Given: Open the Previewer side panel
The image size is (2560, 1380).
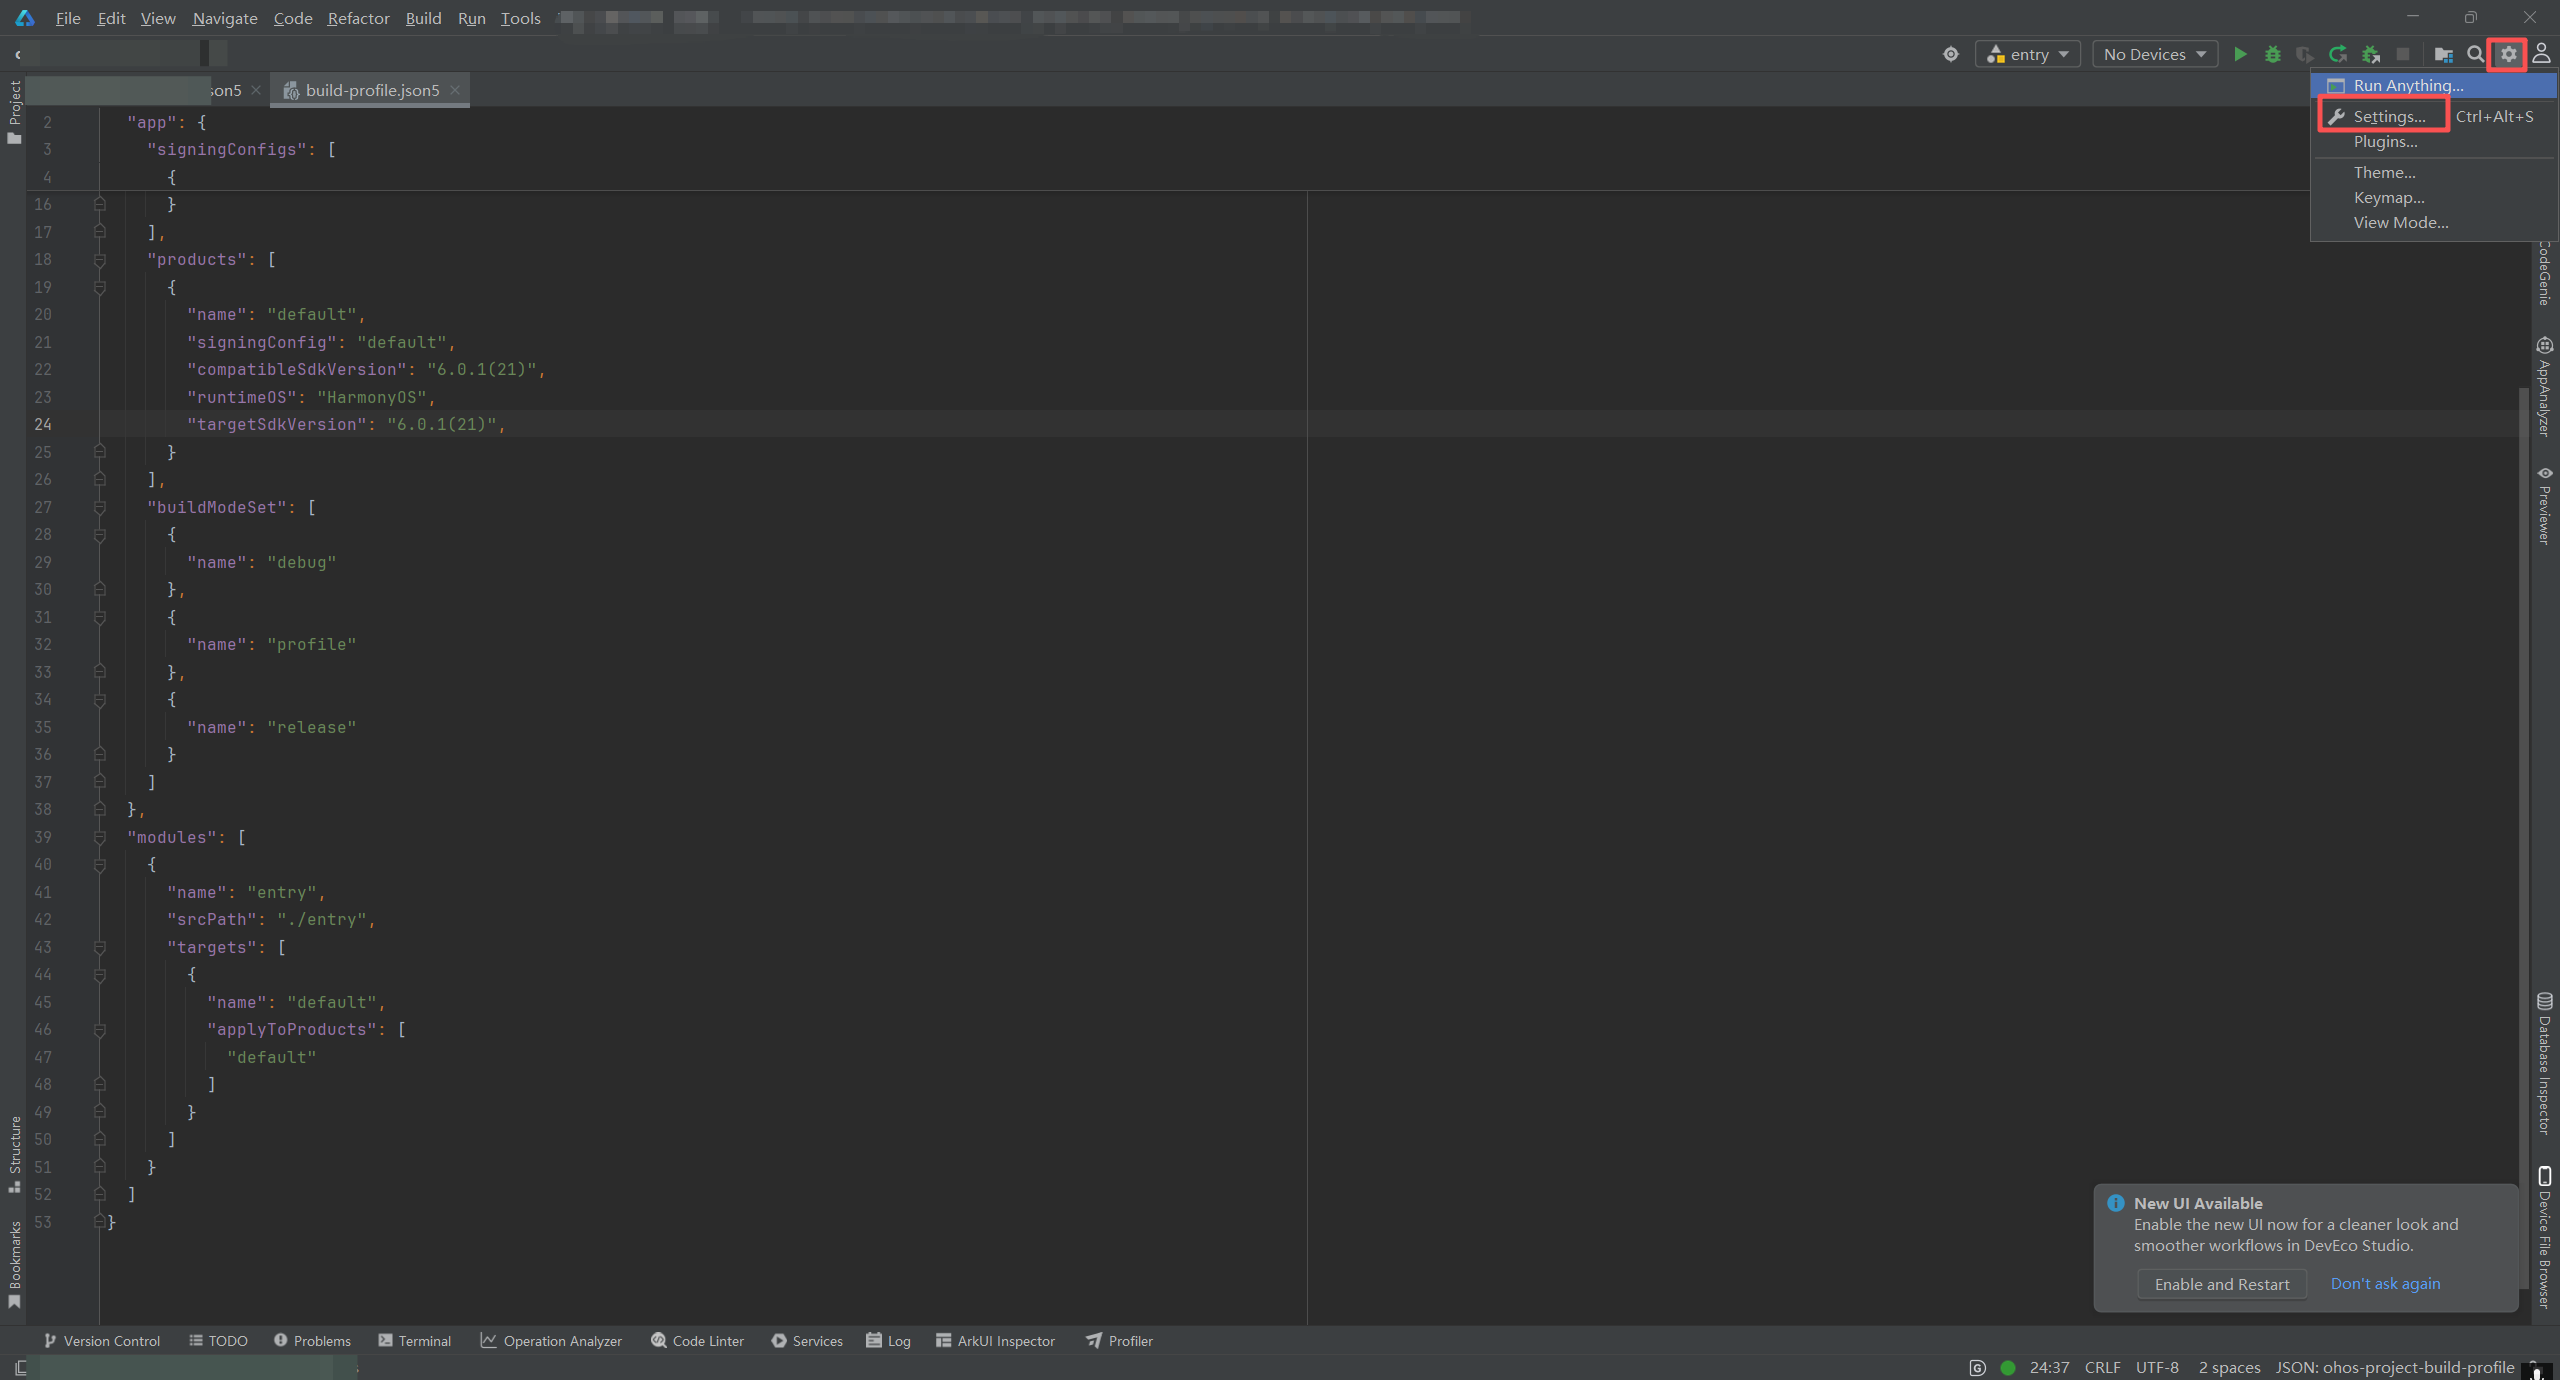Looking at the screenshot, I should [2544, 505].
